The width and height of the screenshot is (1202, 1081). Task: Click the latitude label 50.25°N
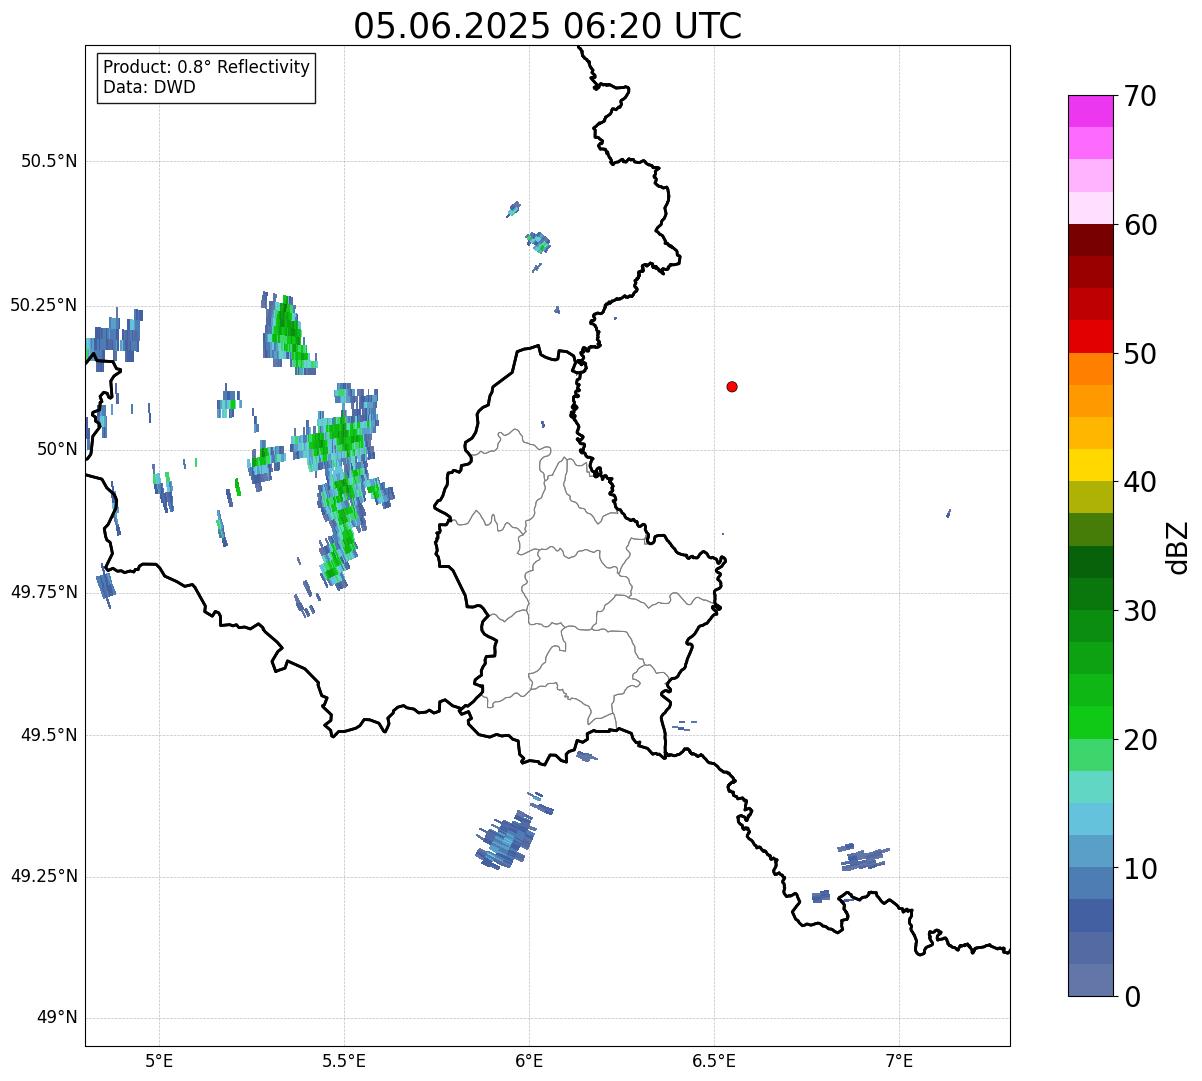(44, 305)
